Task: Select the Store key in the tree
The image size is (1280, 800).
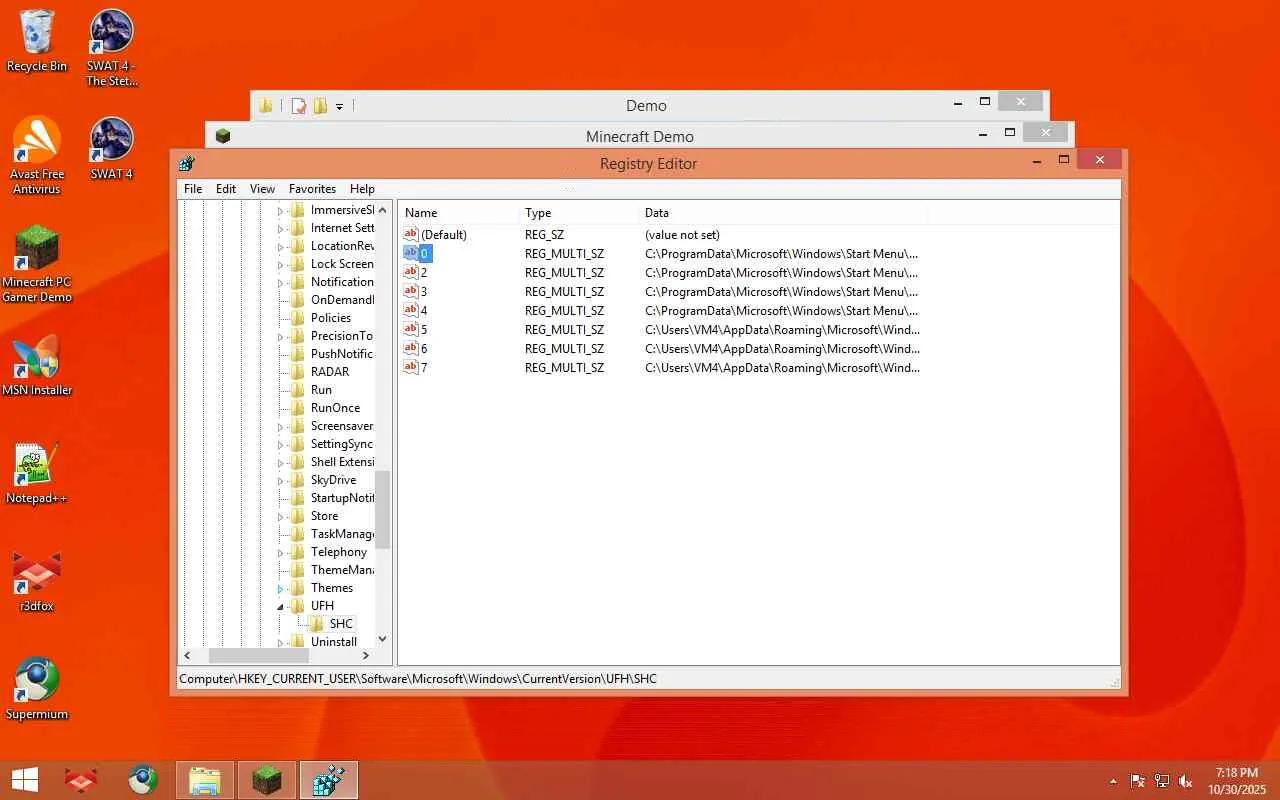Action: pyautogui.click(x=324, y=516)
